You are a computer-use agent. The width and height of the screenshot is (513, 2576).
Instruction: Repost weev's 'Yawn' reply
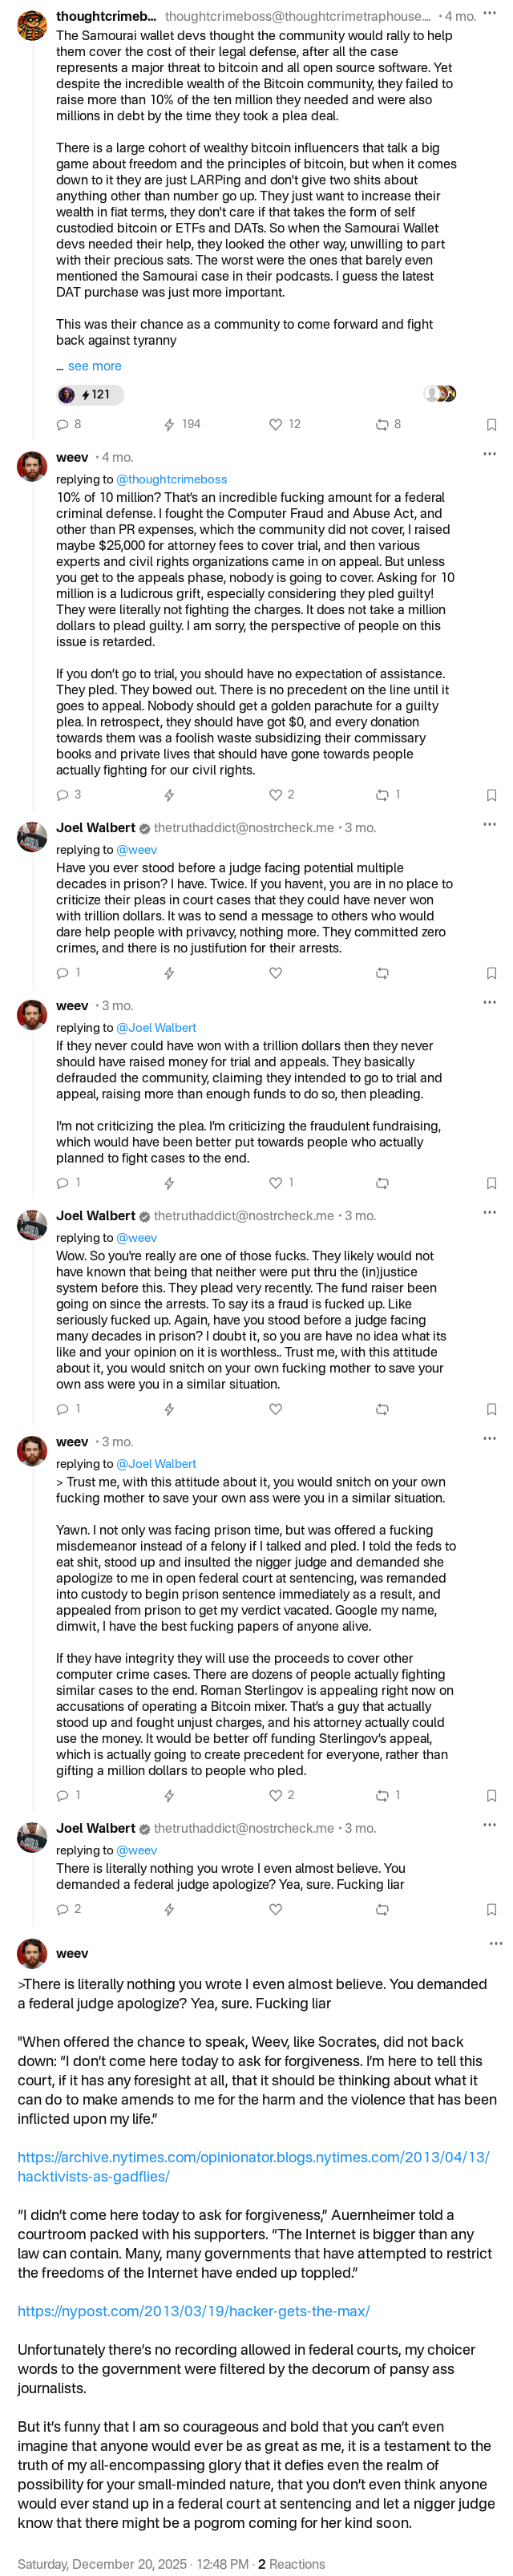pyautogui.click(x=382, y=1795)
